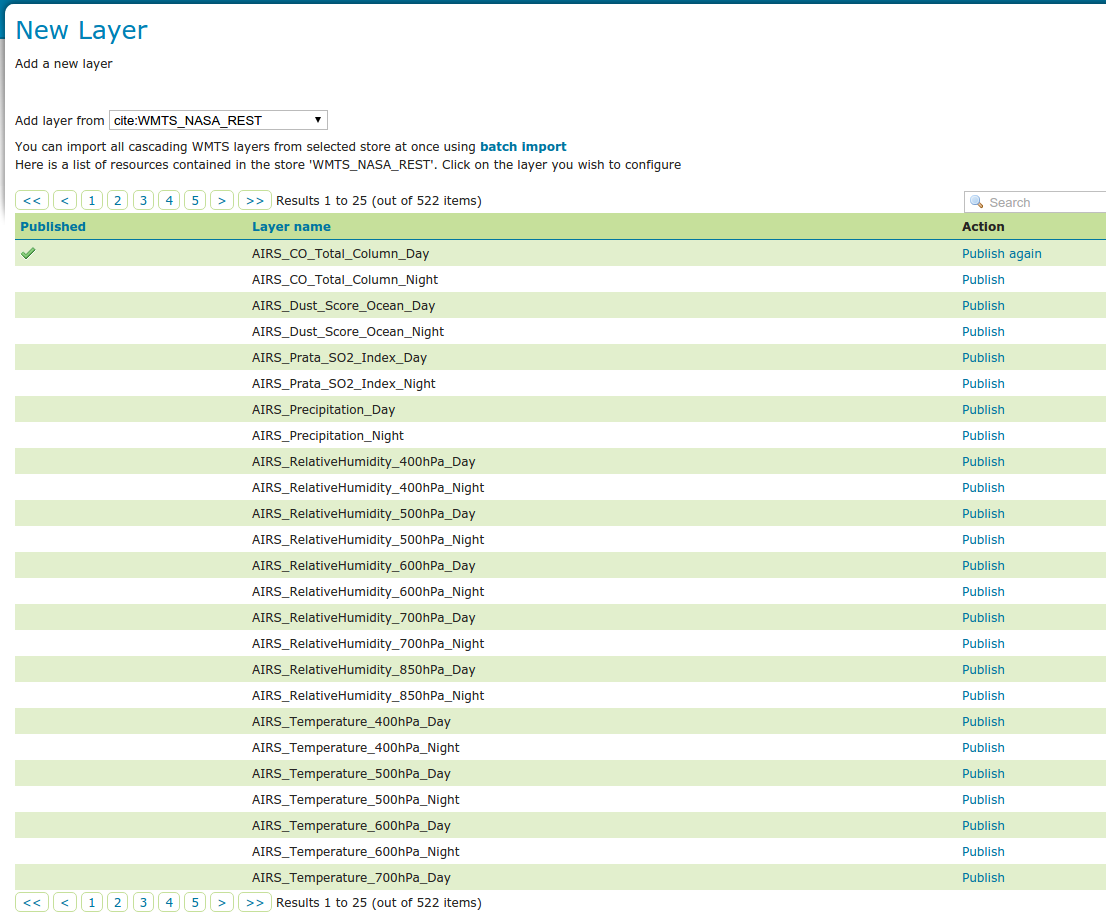Click the search magnifier icon

tap(974, 202)
